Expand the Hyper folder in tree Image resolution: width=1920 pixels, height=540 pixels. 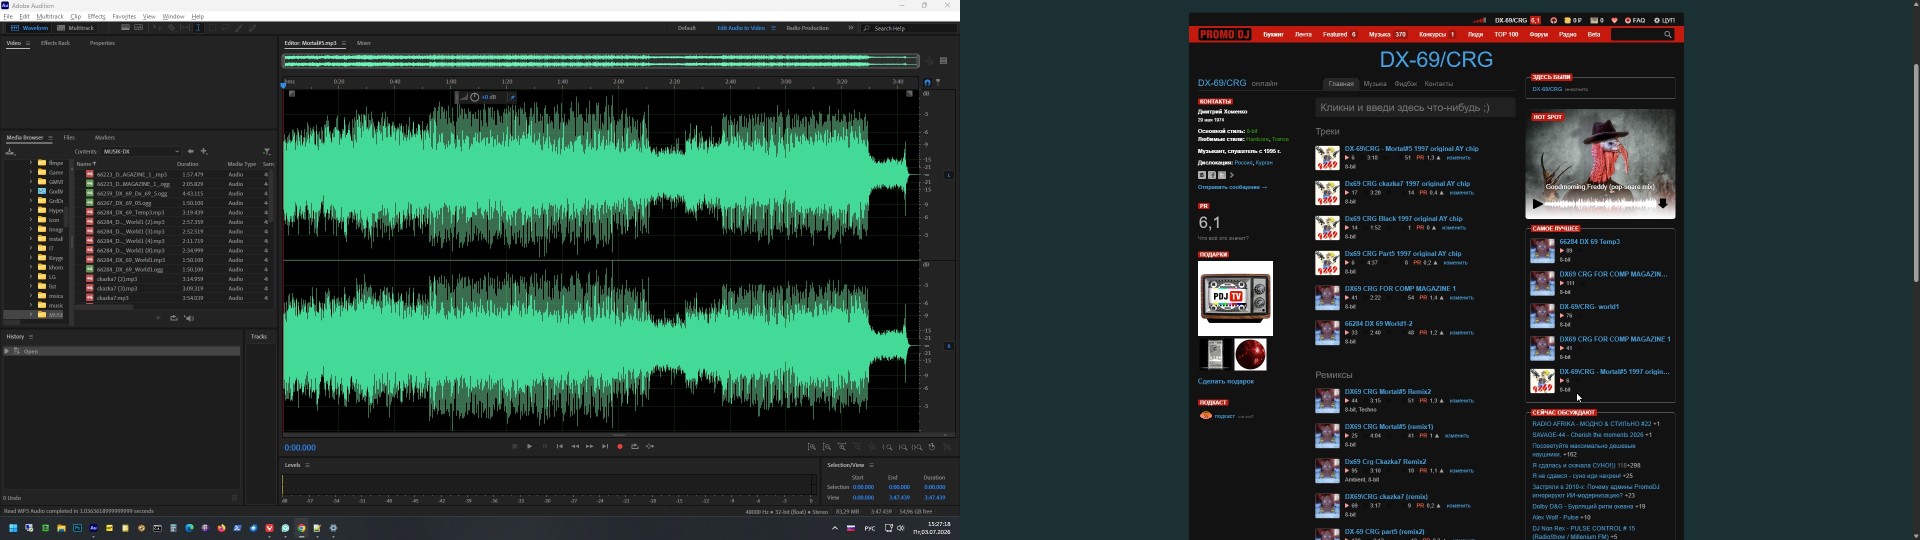point(30,211)
